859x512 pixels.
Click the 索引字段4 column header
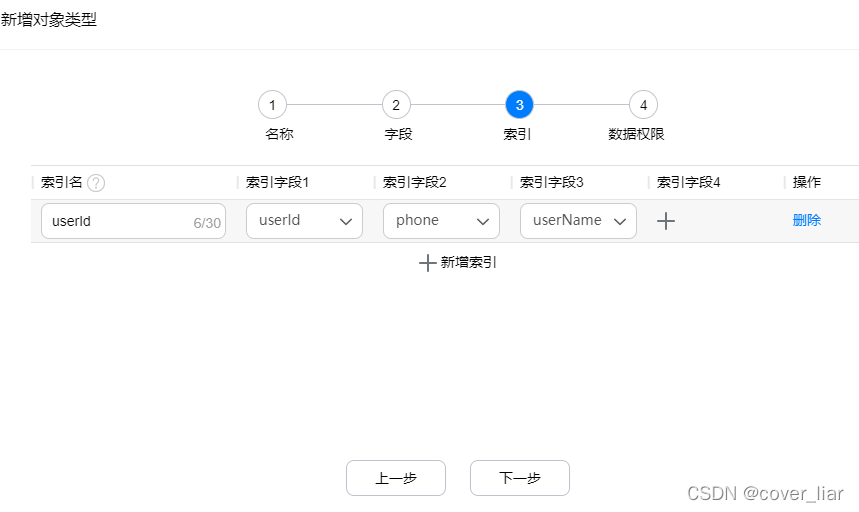[x=688, y=182]
